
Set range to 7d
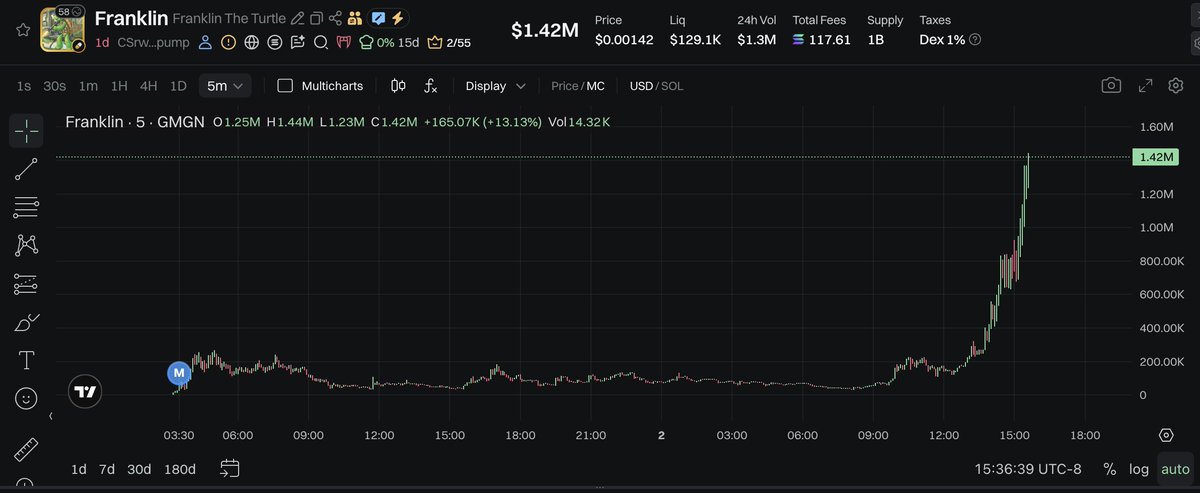(107, 469)
